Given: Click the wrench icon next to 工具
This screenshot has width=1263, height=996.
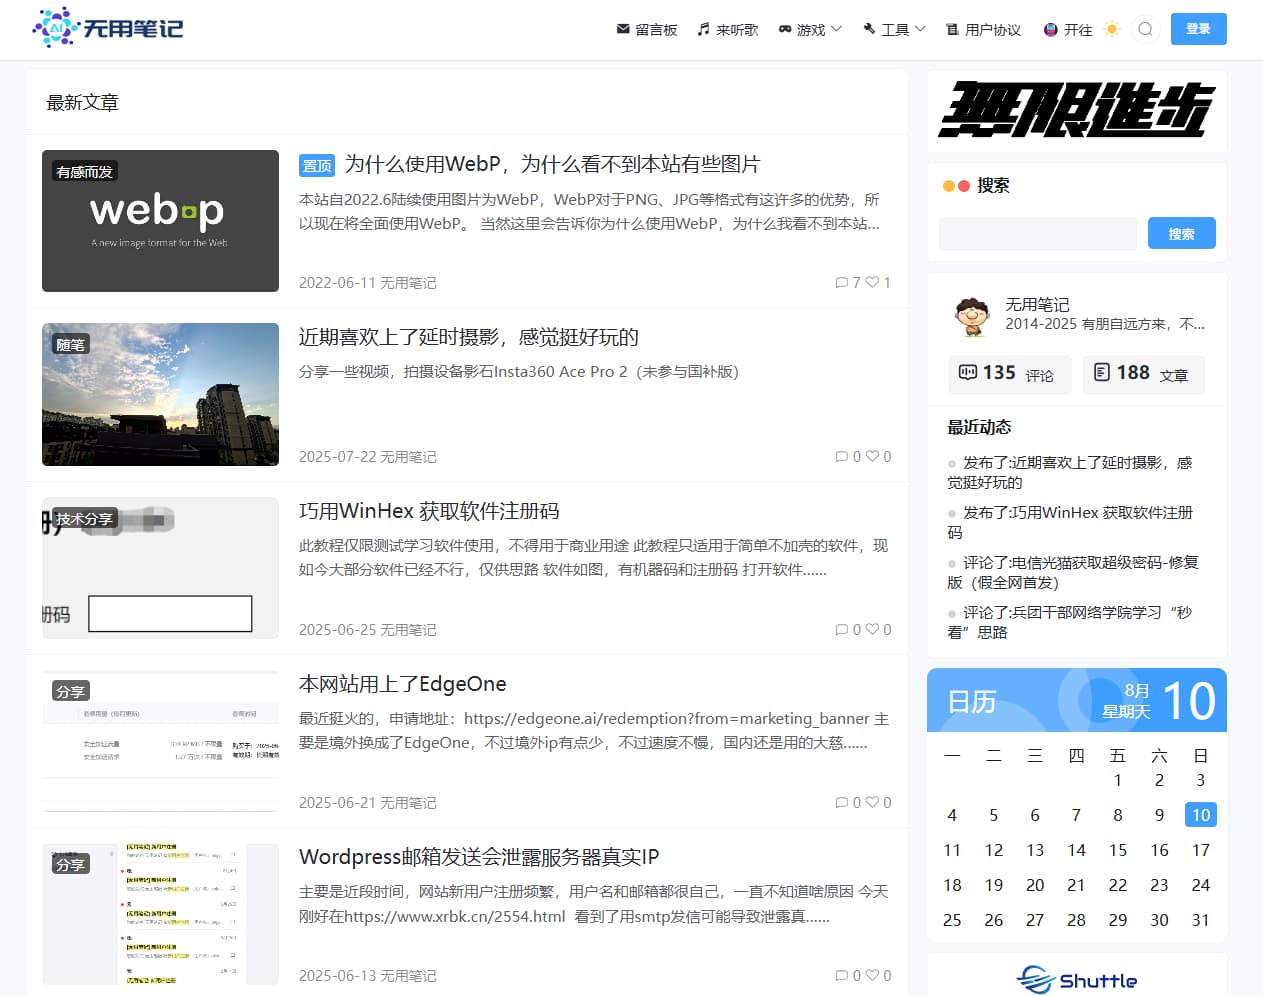Looking at the screenshot, I should coord(869,29).
